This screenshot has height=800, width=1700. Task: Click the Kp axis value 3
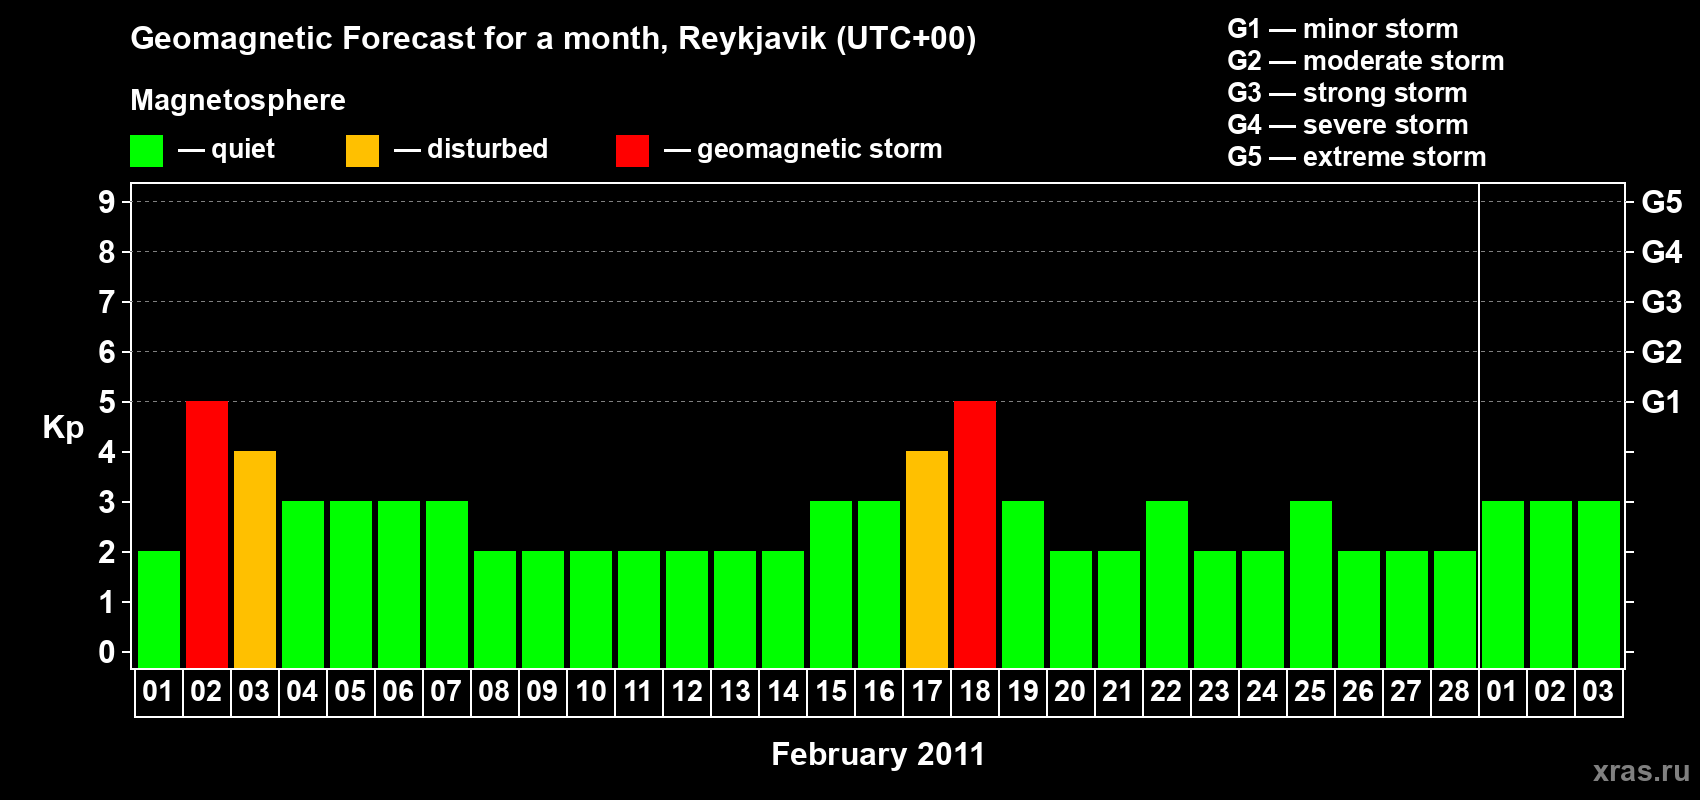click(x=107, y=502)
